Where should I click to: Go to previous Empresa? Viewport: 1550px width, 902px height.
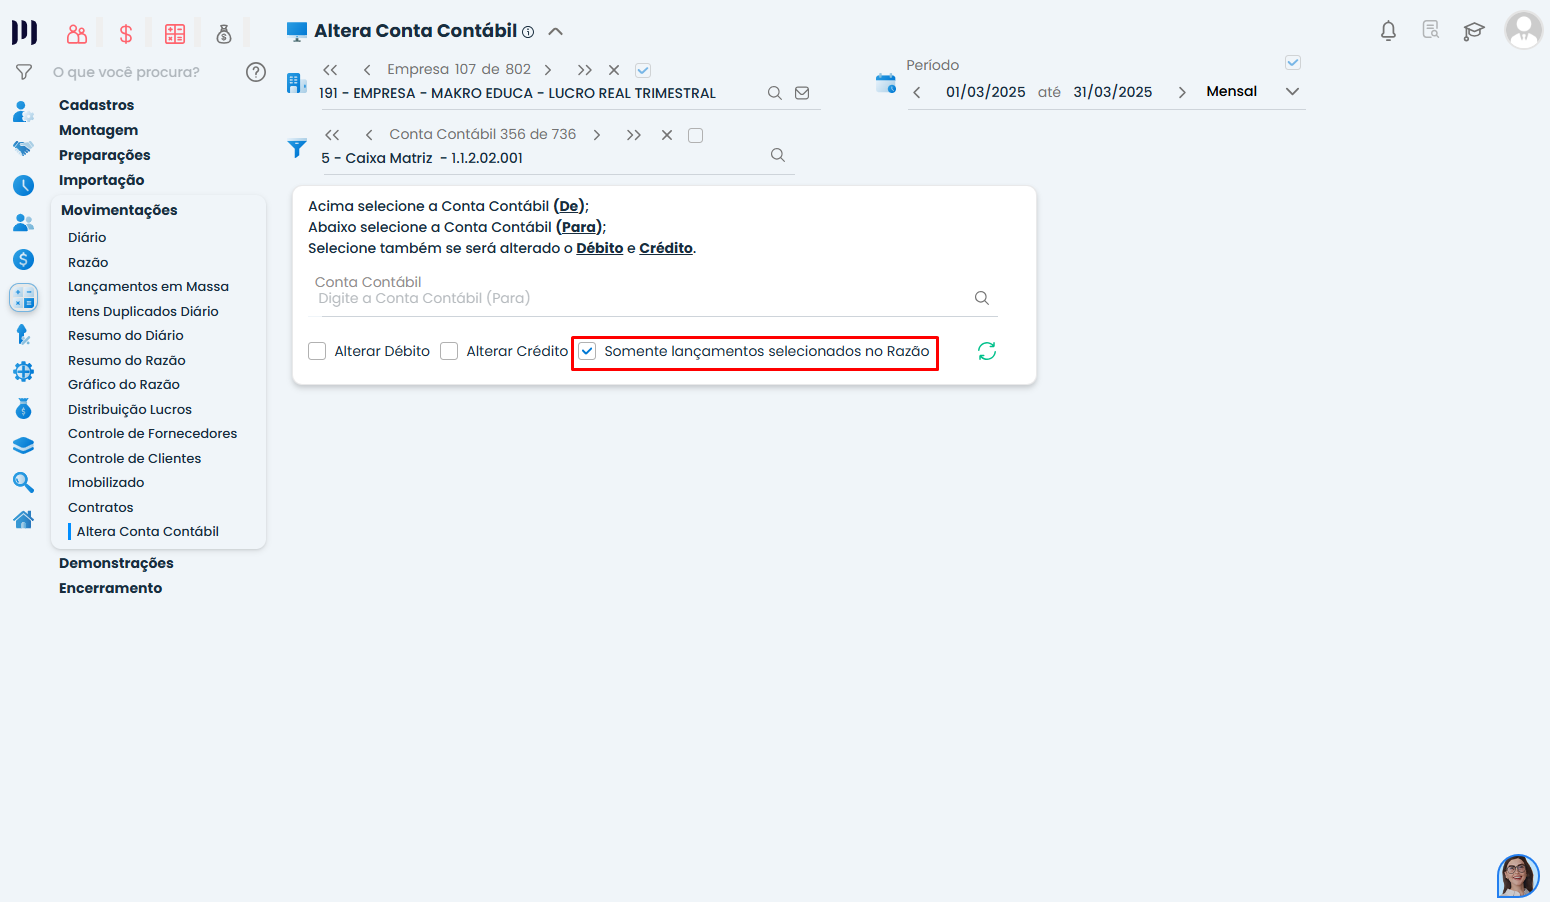pos(367,70)
